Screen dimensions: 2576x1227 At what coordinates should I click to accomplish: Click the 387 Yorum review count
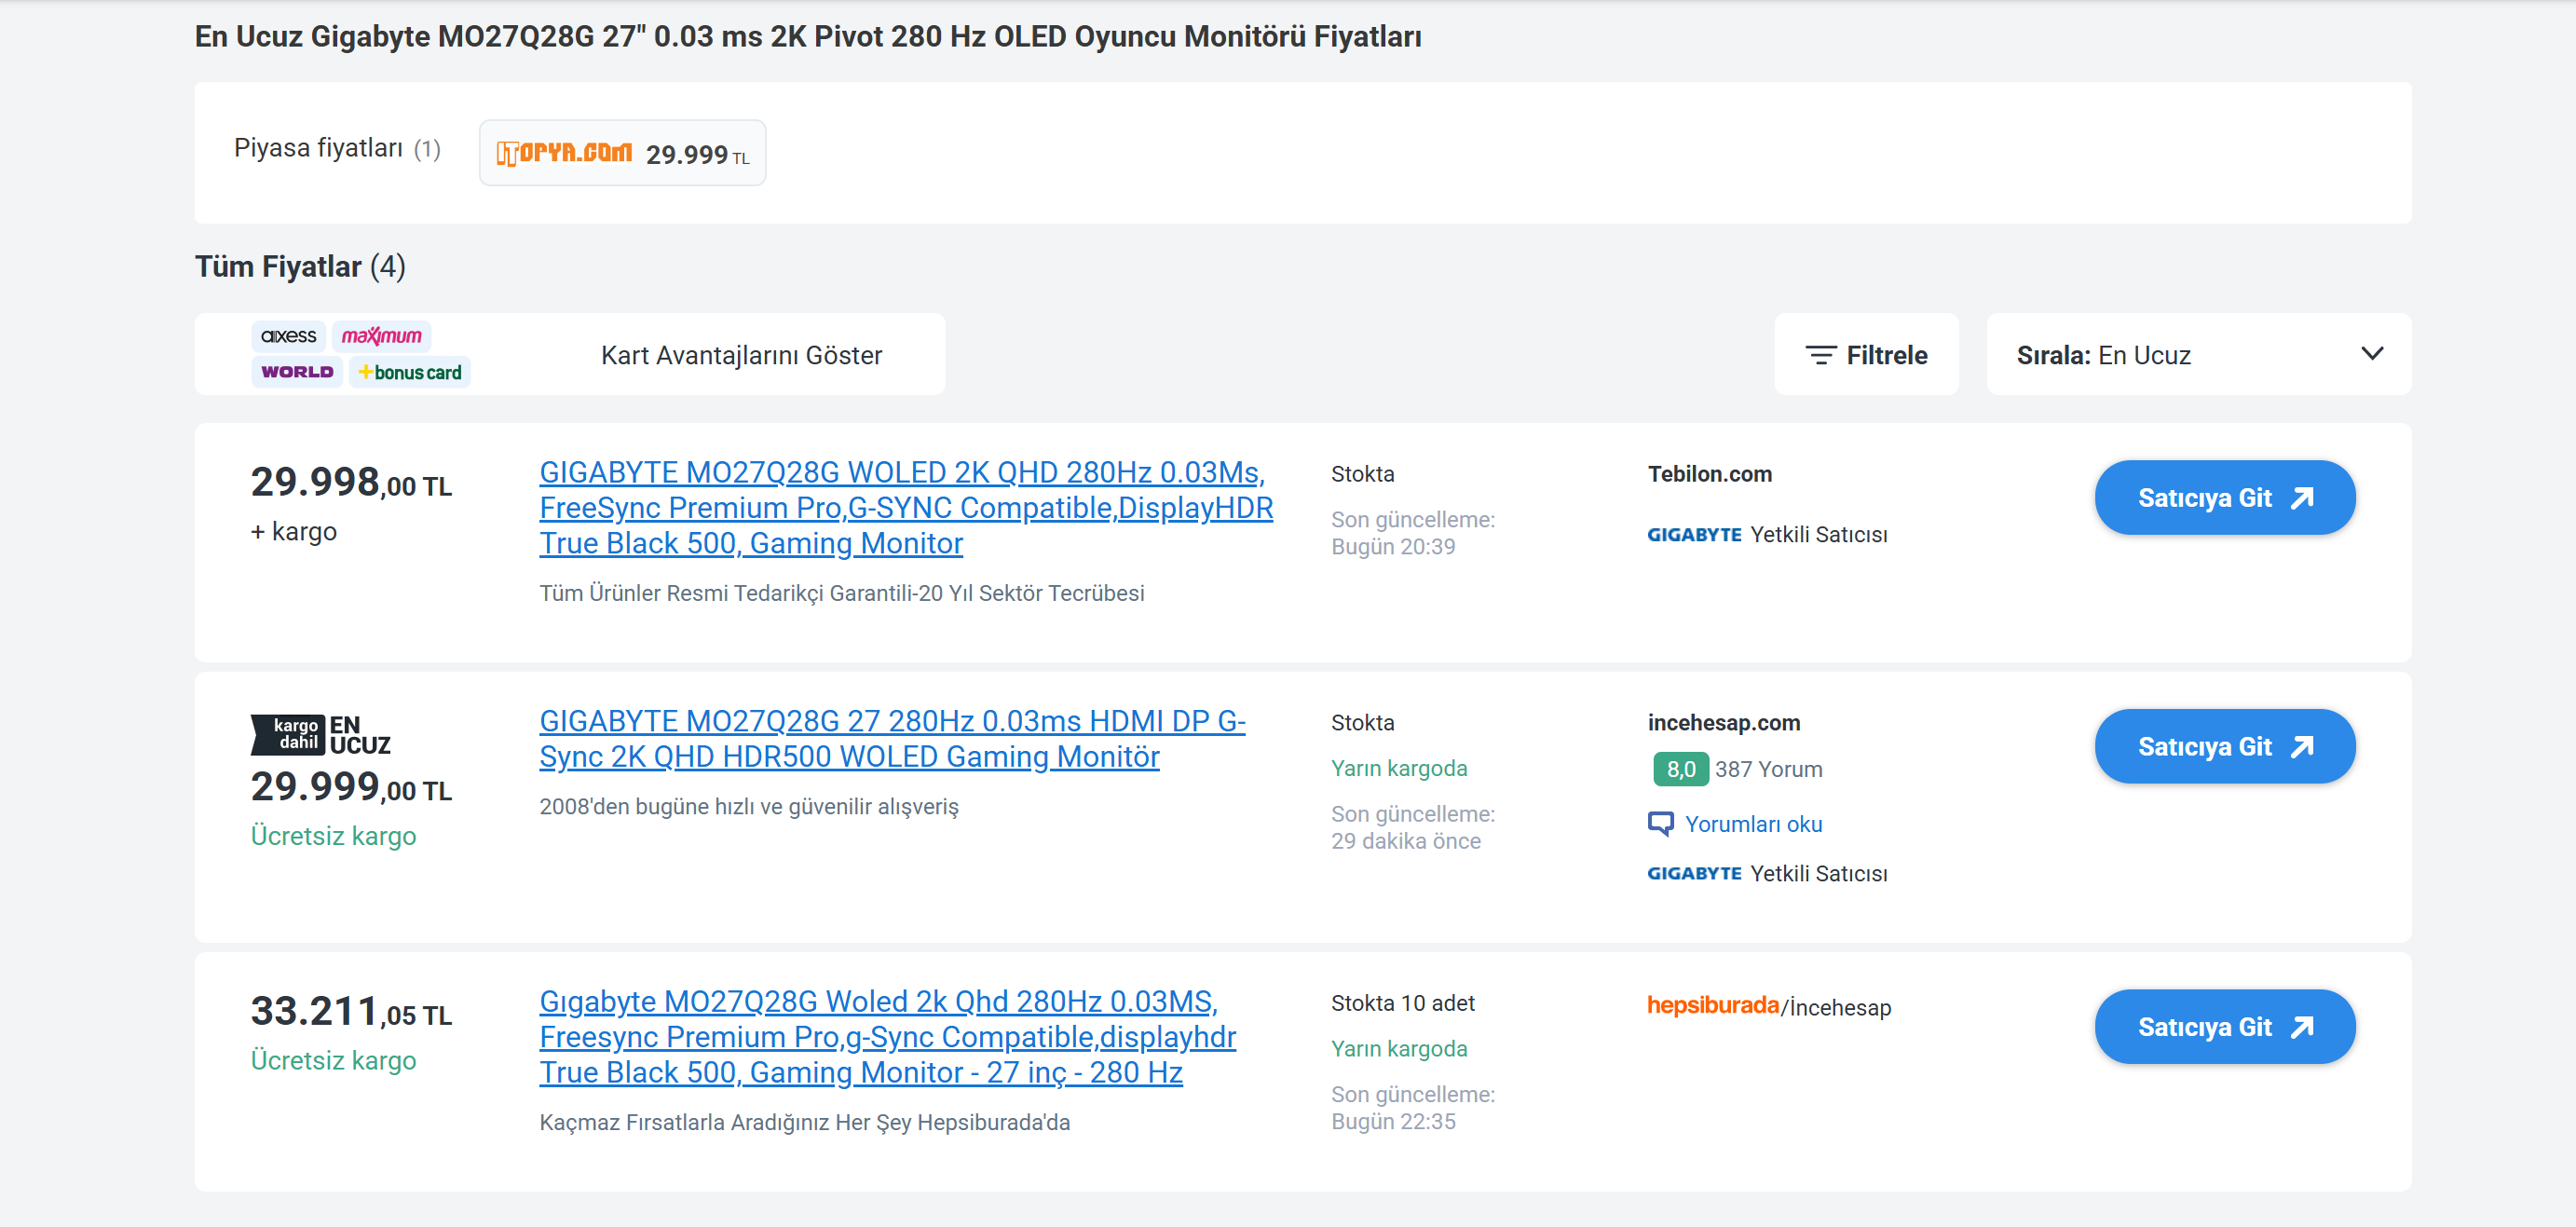1768,770
